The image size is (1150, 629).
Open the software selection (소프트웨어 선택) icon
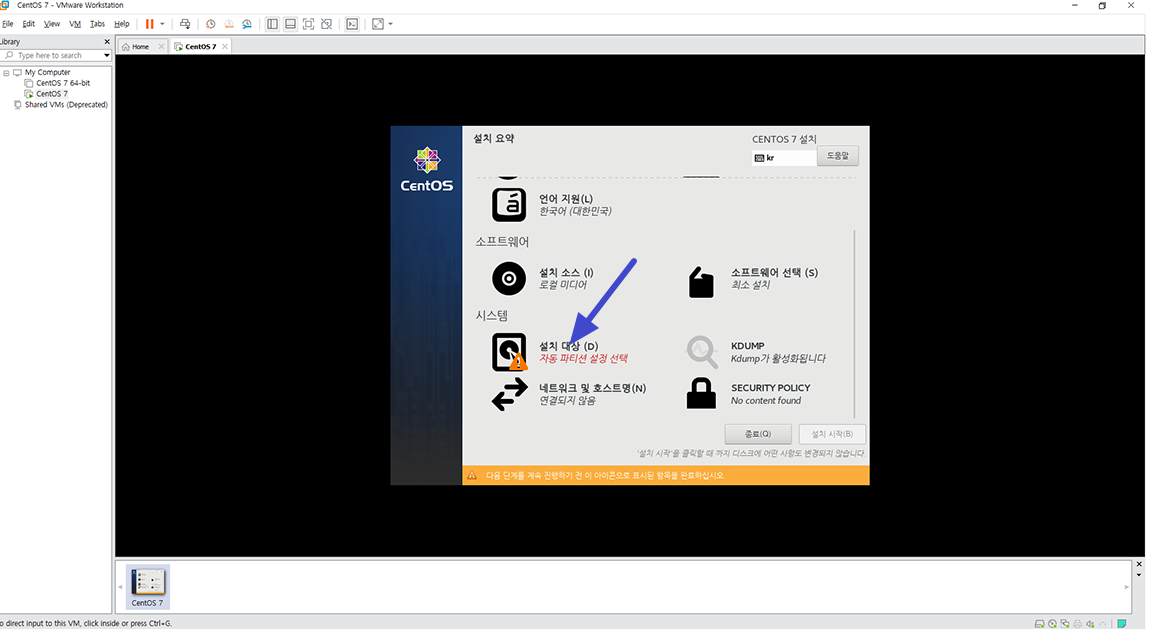point(701,282)
